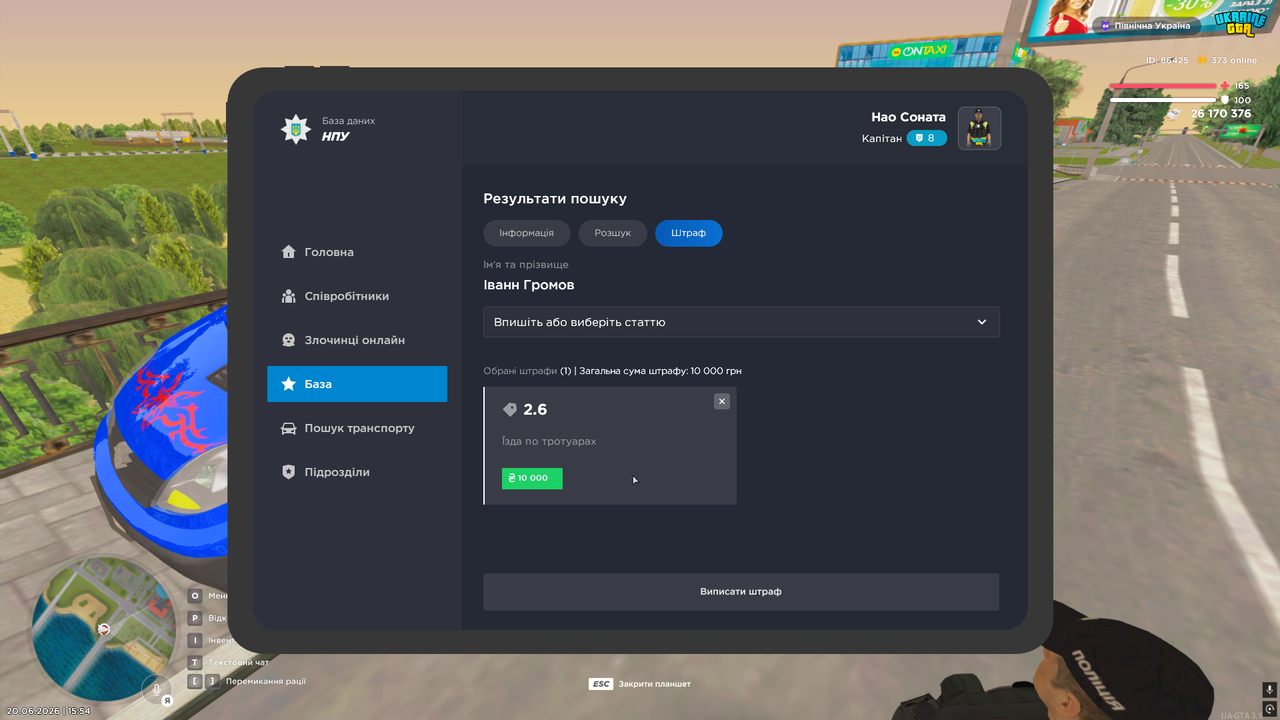This screenshot has width=1280, height=720.
Task: Click the O menu key hint
Action: click(207, 596)
